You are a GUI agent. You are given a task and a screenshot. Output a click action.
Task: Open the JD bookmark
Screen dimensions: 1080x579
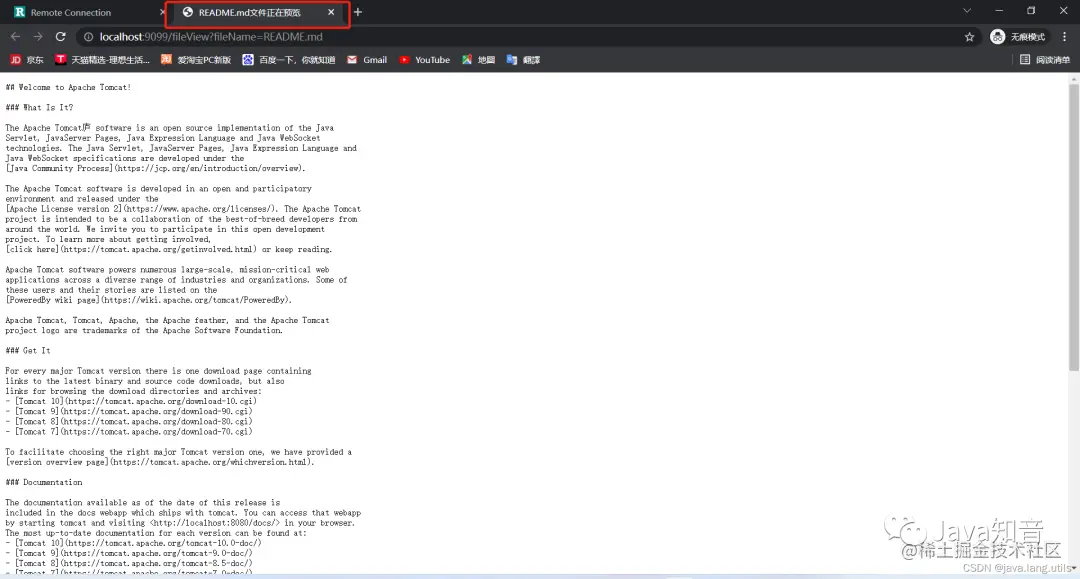click(x=27, y=60)
